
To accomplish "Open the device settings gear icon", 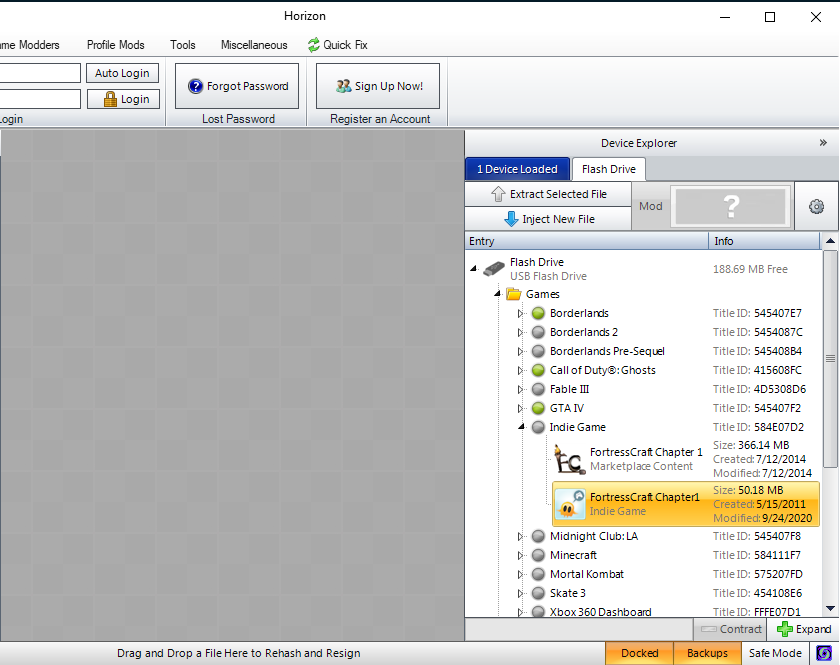I will tap(816, 206).
